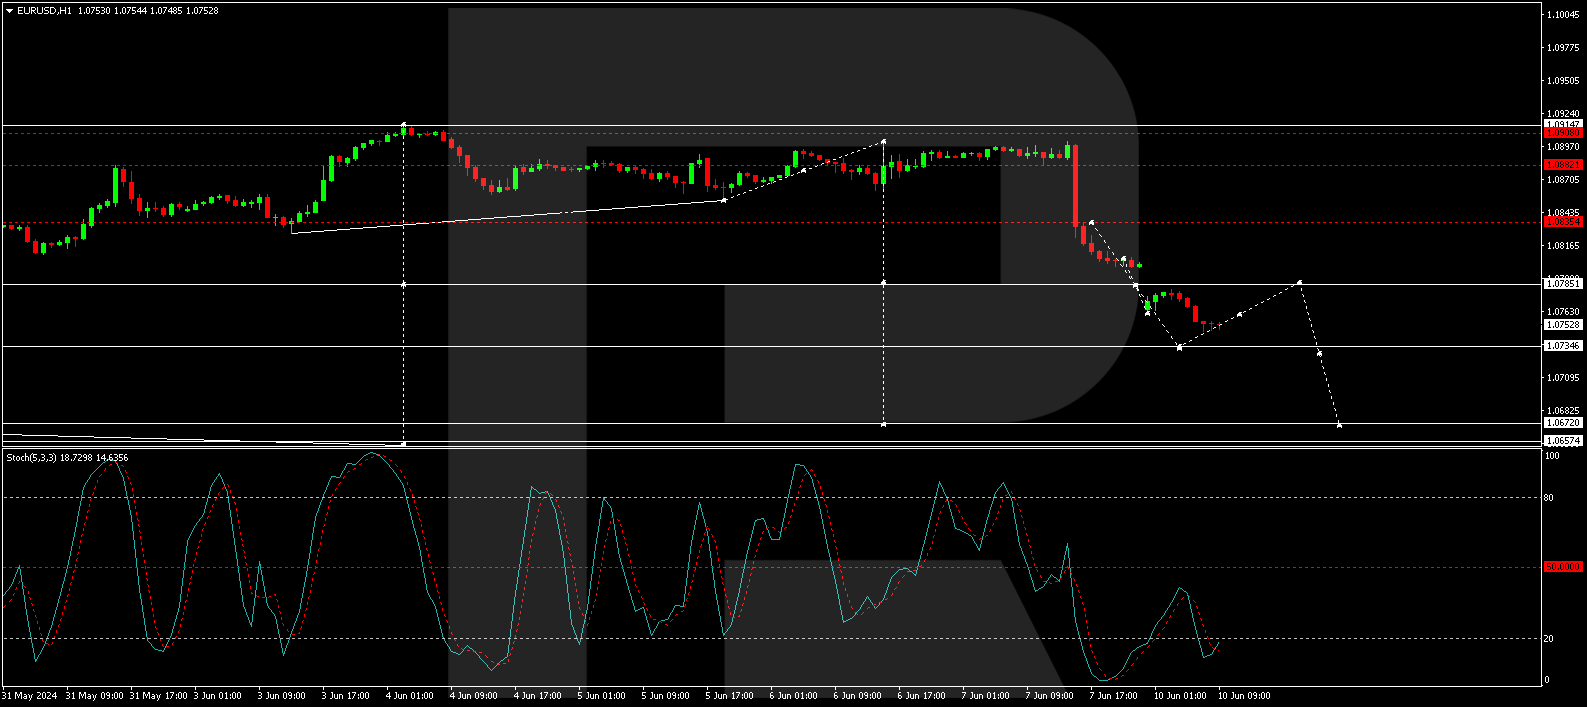Click the 5 Jun 01:00 time label
The width and height of the screenshot is (1587, 707).
coord(602,696)
